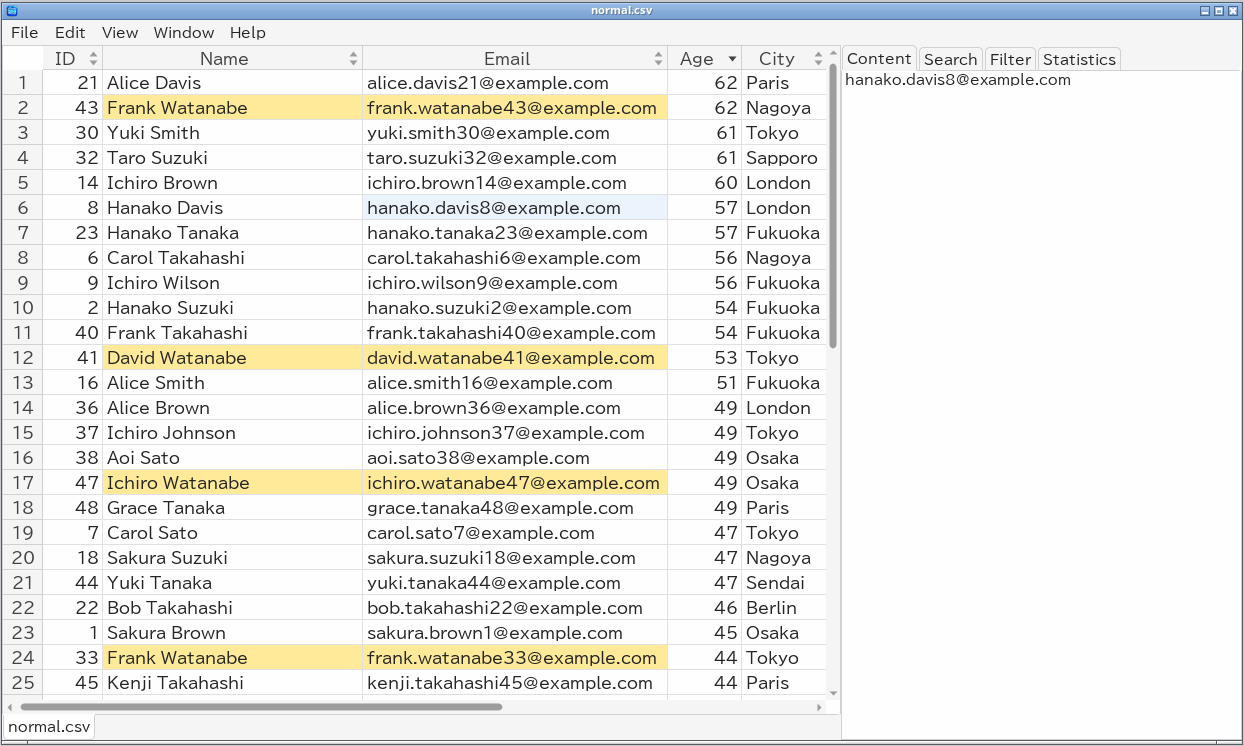
Task: Click the Content panel text 'hanako.davis8@example.com'
Action: tap(958, 80)
